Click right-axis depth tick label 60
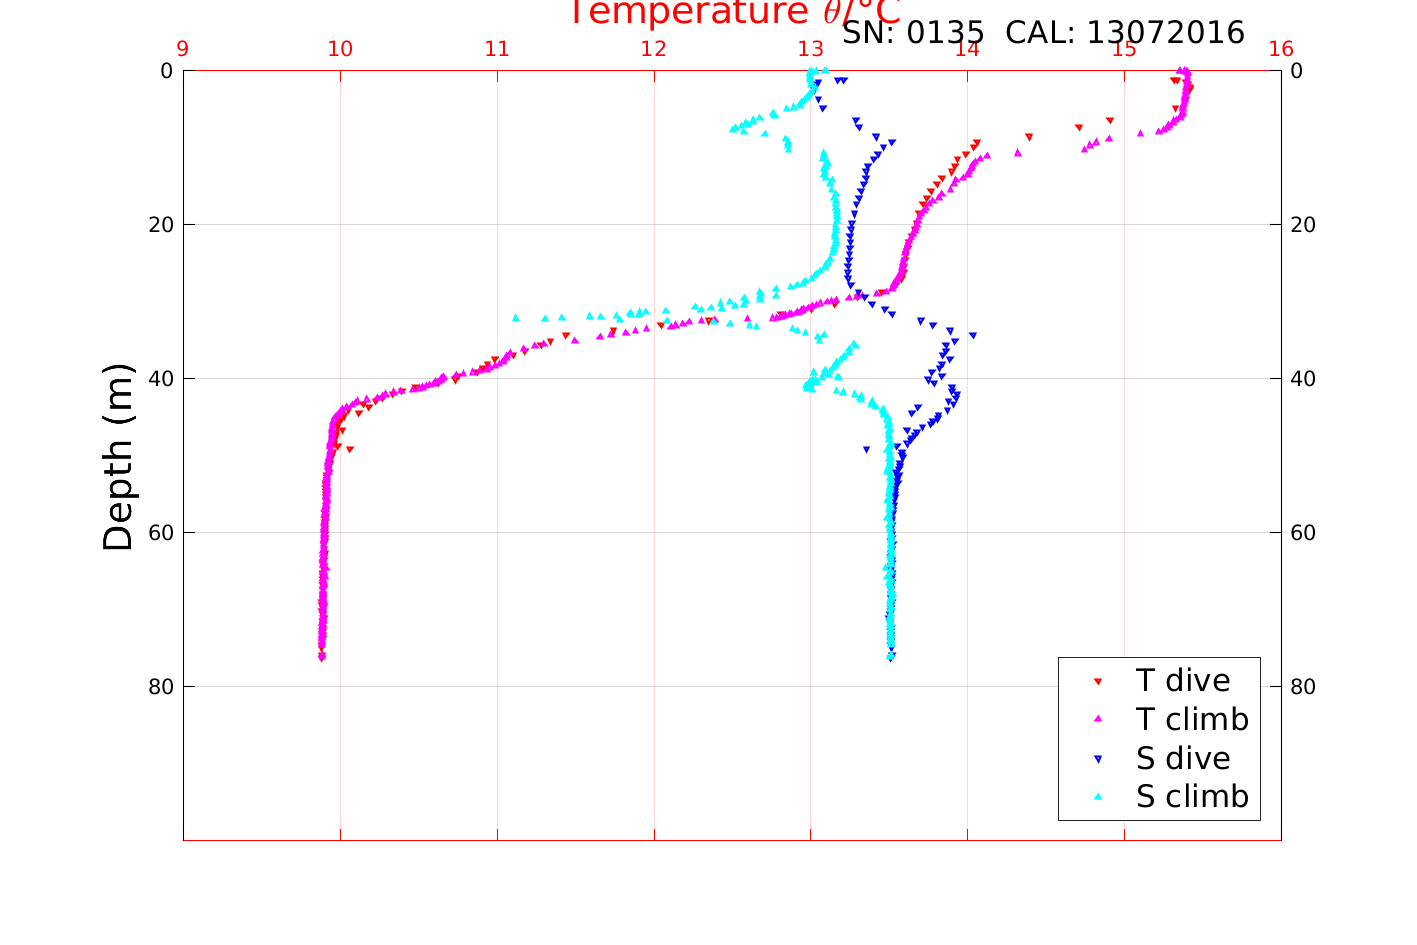1417x945 pixels. (x=1303, y=533)
